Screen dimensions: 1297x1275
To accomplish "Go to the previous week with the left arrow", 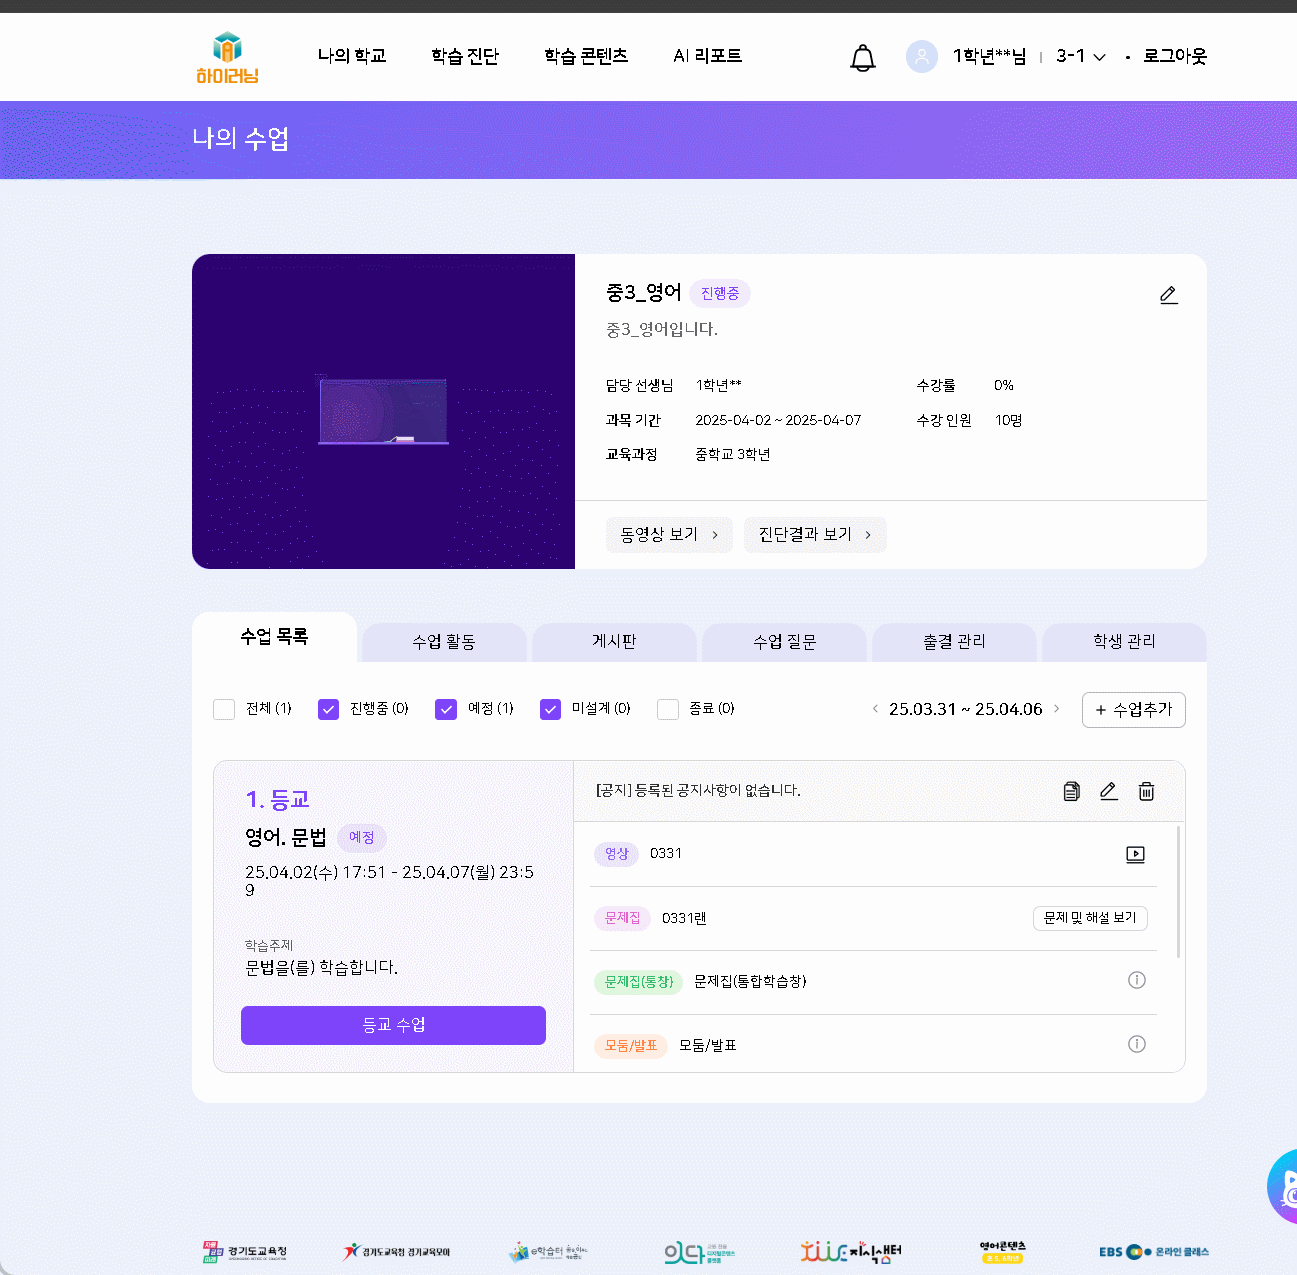I will pyautogui.click(x=875, y=709).
